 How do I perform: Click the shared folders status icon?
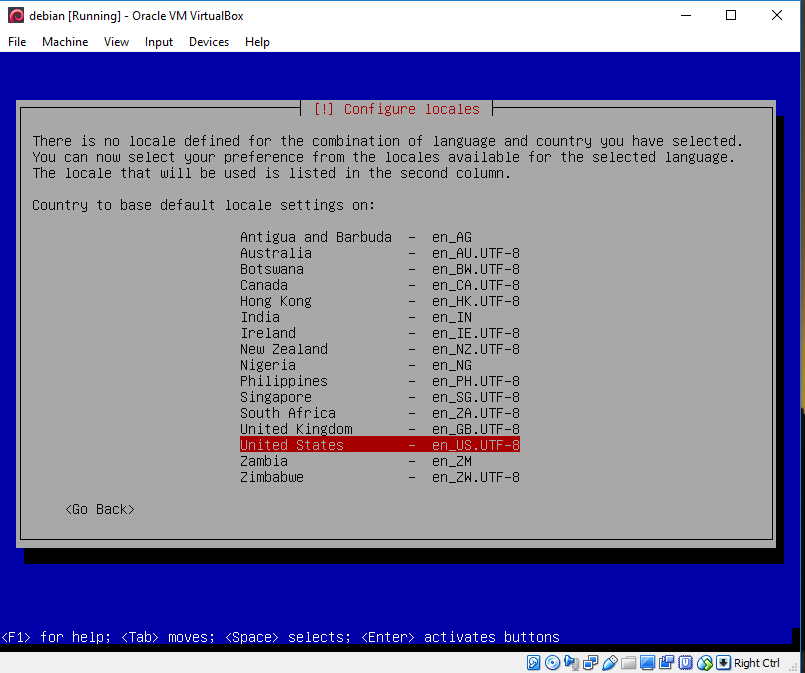point(628,663)
